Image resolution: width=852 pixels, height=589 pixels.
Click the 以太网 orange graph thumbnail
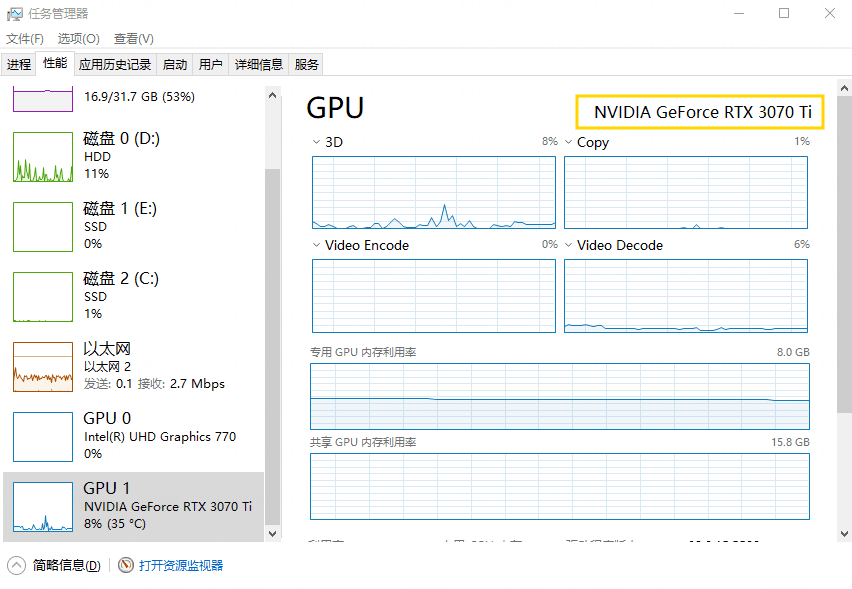[43, 367]
